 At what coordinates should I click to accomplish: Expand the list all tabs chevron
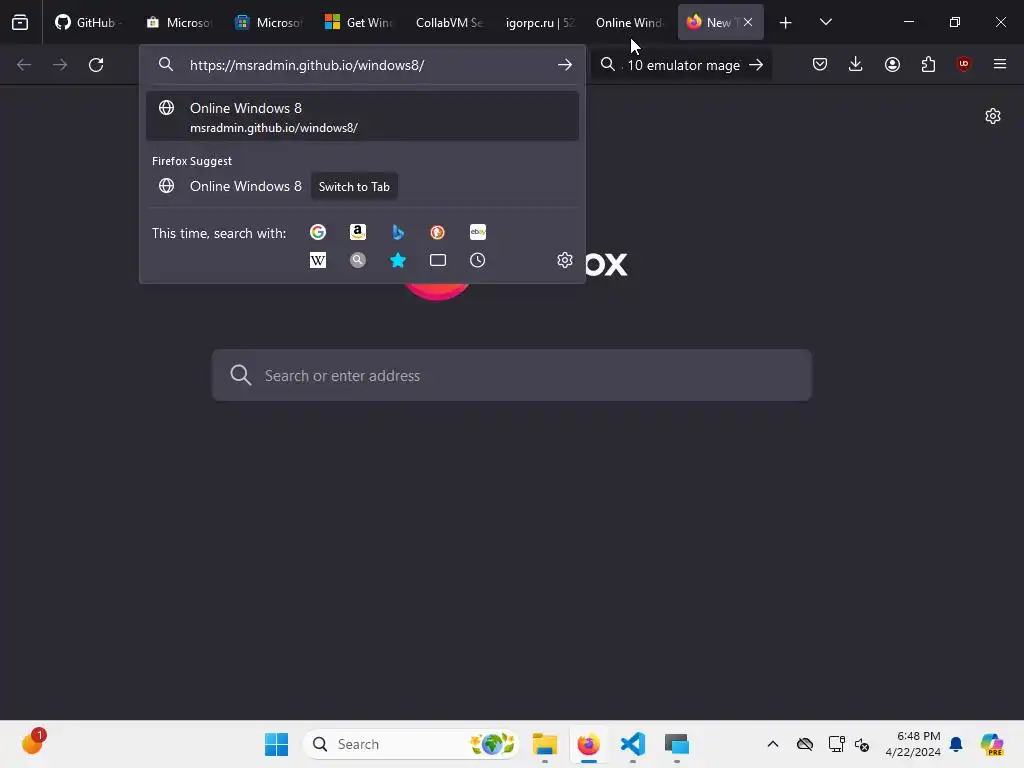click(x=825, y=22)
